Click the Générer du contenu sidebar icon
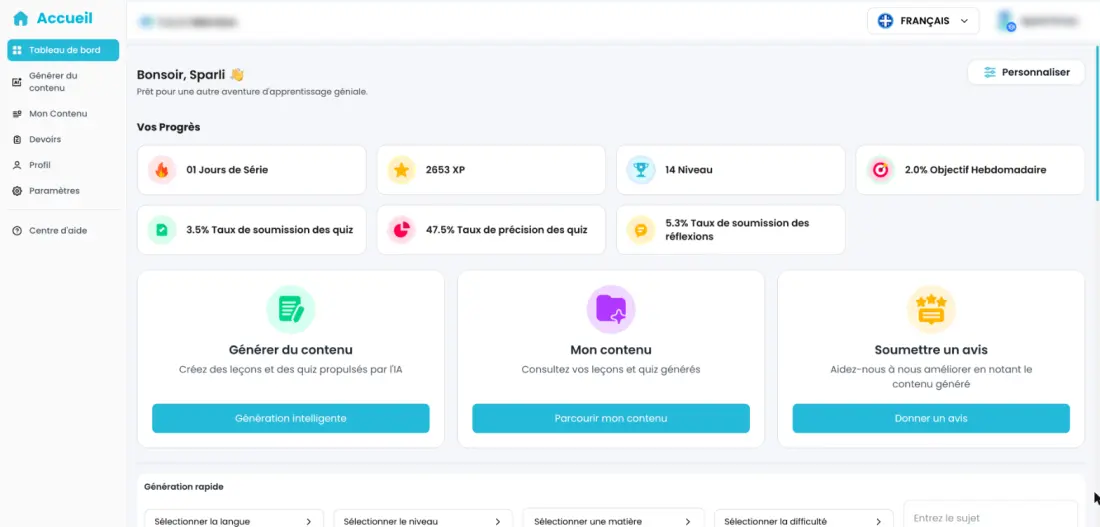Image resolution: width=1100 pixels, height=527 pixels. pyautogui.click(x=18, y=82)
